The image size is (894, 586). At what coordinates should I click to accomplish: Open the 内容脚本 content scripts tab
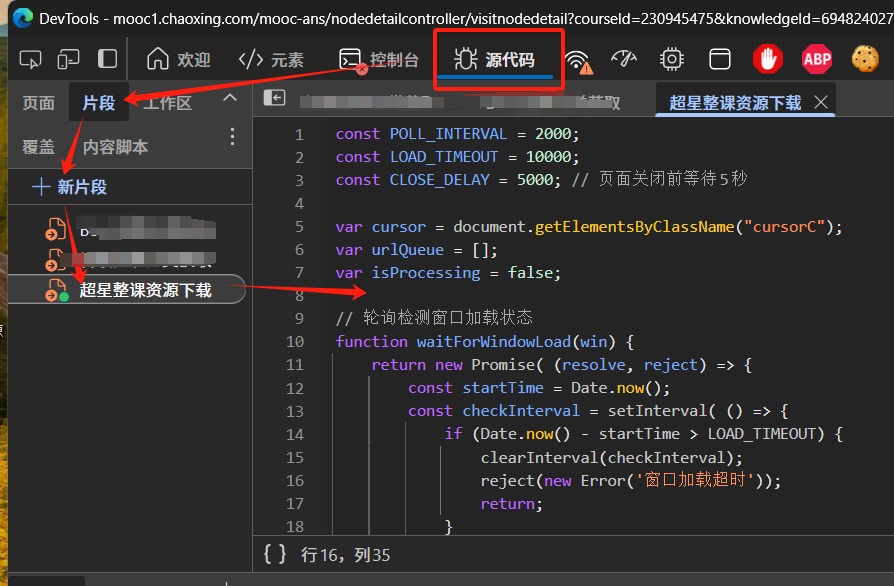pyautogui.click(x=116, y=147)
